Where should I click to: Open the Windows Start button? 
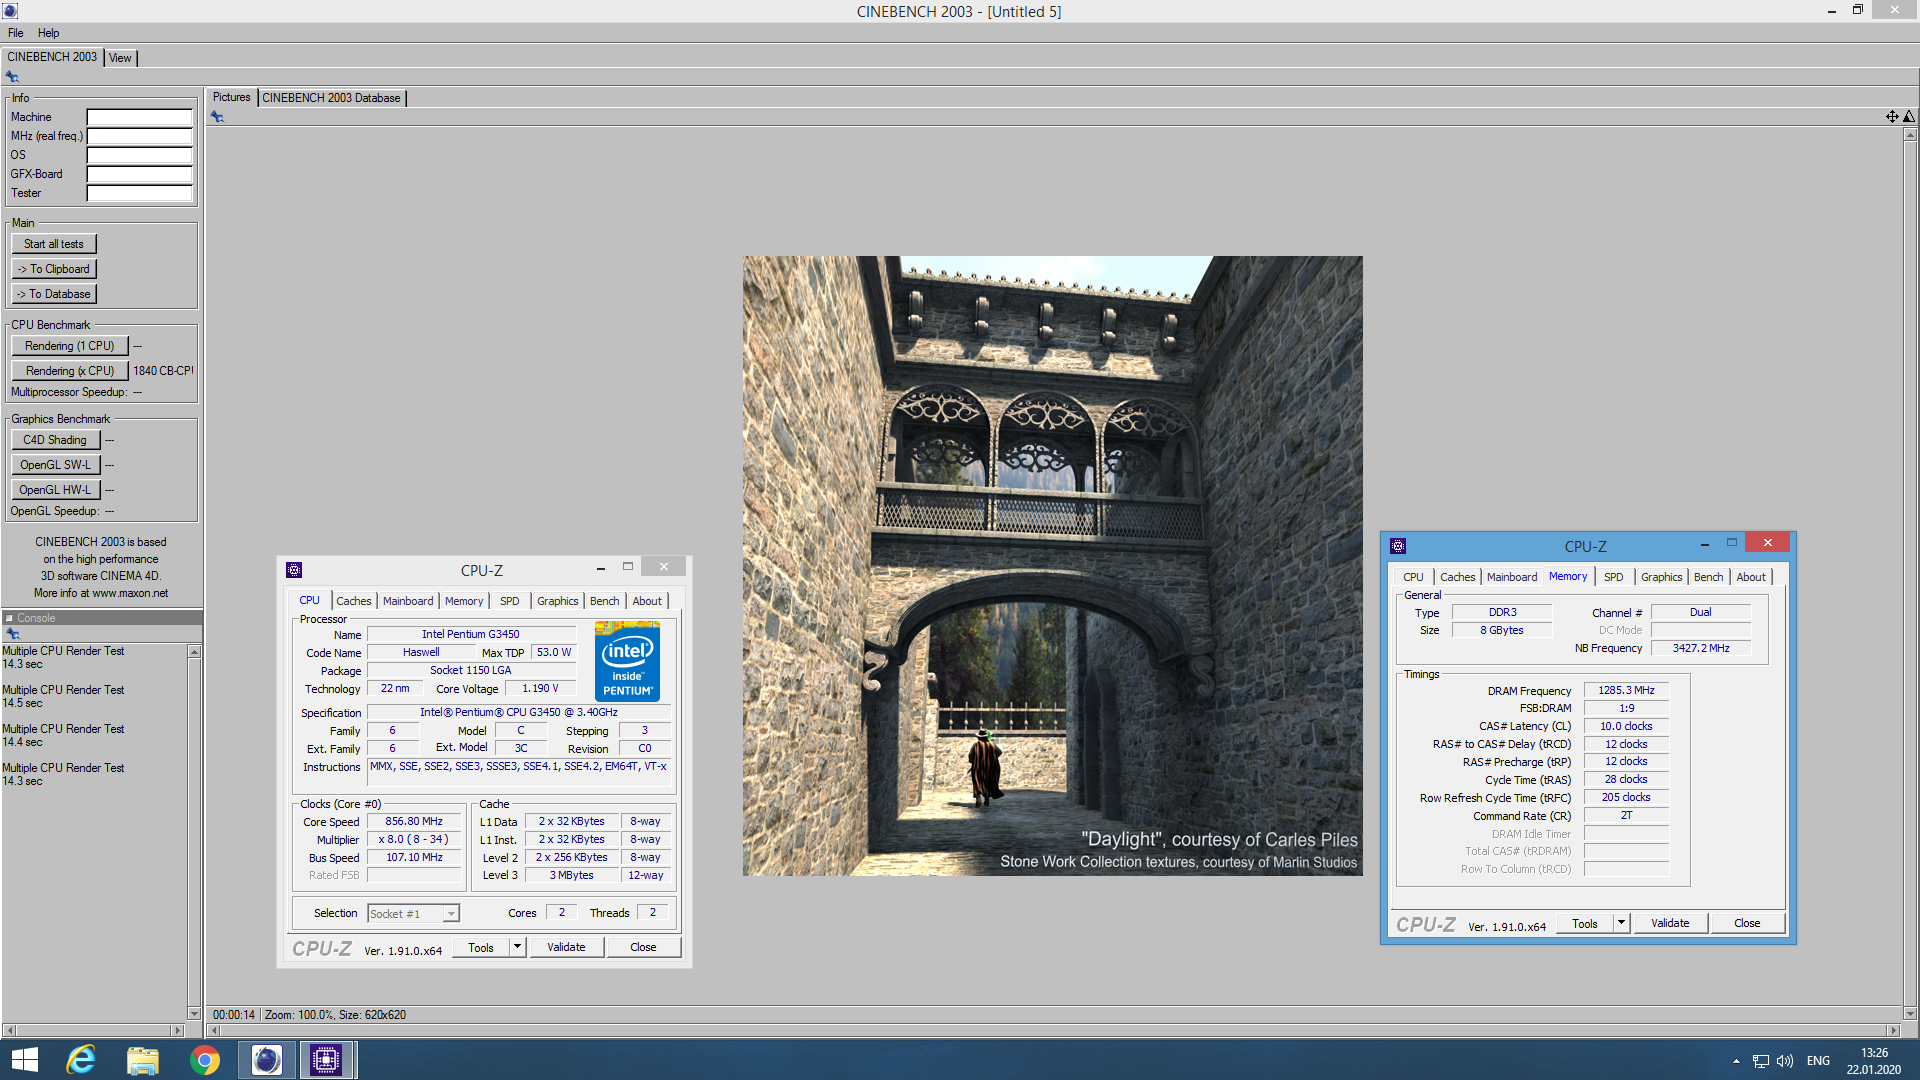tap(24, 1060)
